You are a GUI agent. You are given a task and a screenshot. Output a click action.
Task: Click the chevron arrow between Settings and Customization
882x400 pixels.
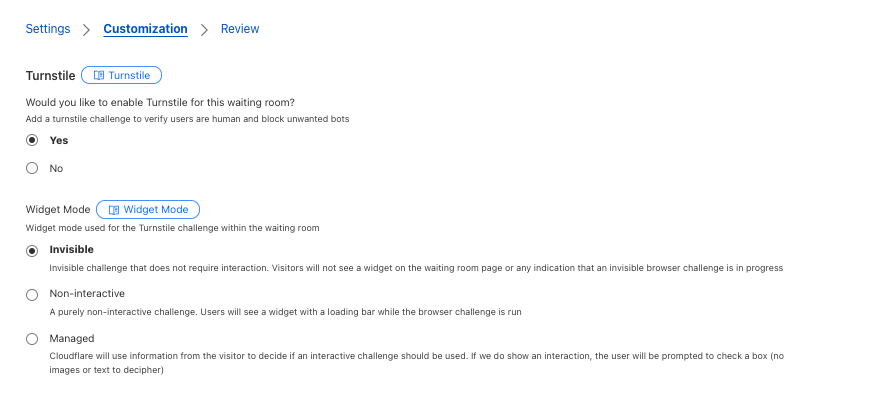86,30
